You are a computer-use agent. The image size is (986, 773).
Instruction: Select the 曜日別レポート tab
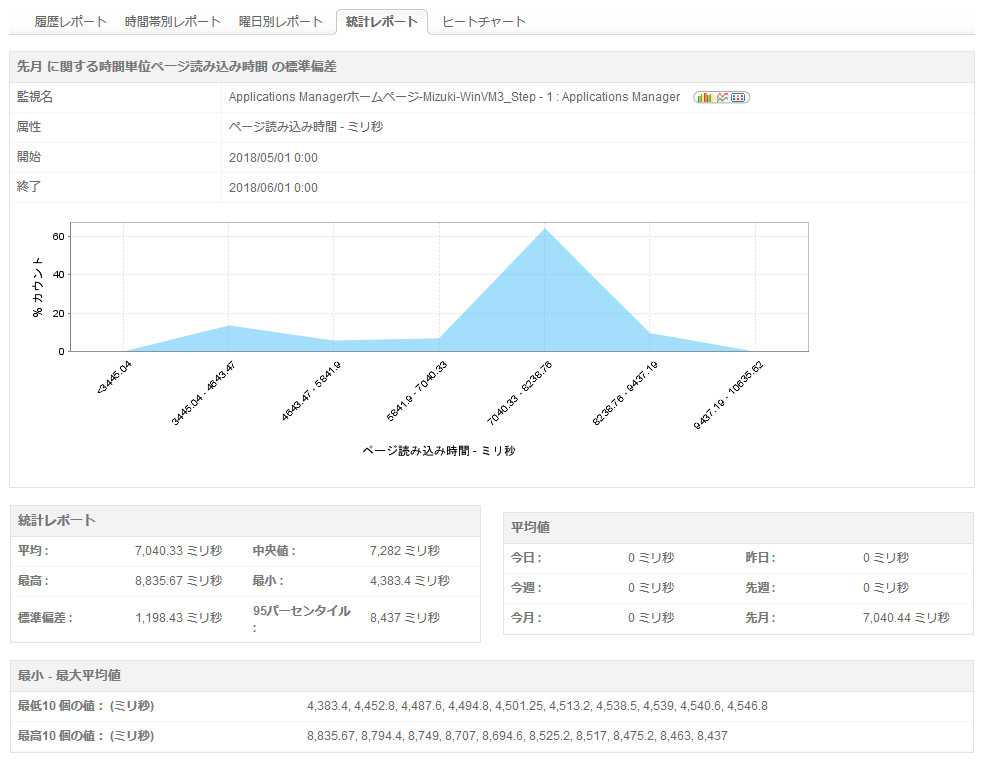point(281,21)
